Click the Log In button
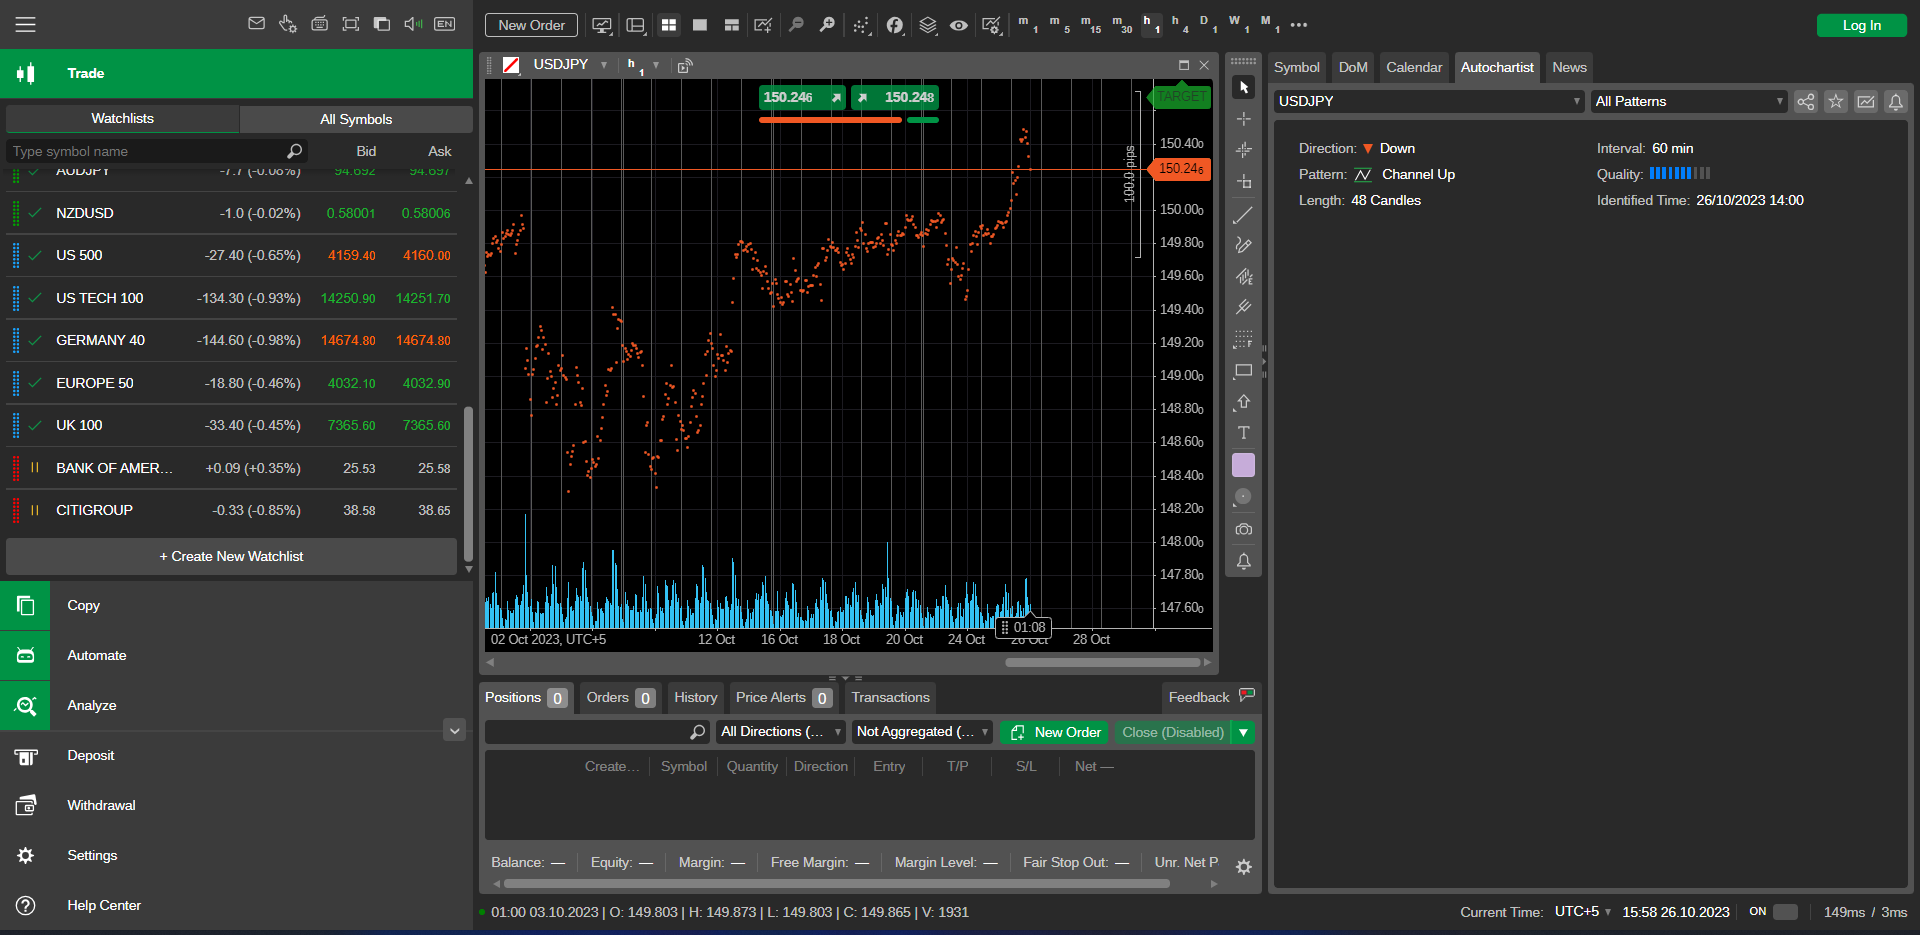This screenshot has width=1920, height=935. tap(1861, 25)
